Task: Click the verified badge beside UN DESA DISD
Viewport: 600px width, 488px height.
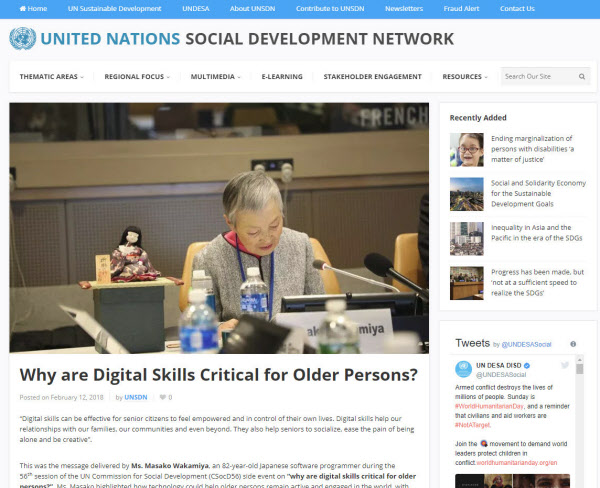Action: tap(527, 366)
